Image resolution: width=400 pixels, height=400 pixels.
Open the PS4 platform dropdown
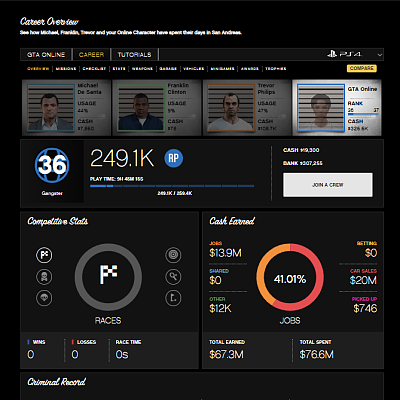tap(355, 54)
